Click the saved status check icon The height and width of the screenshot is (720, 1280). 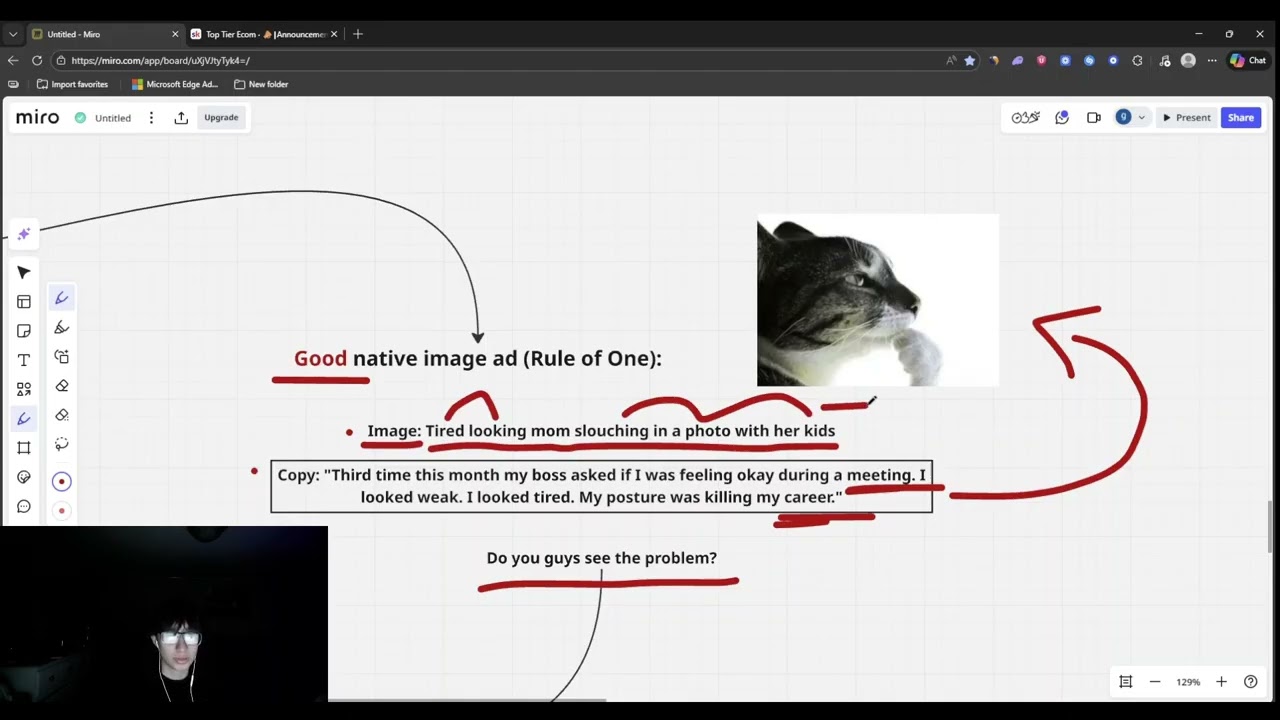80,117
